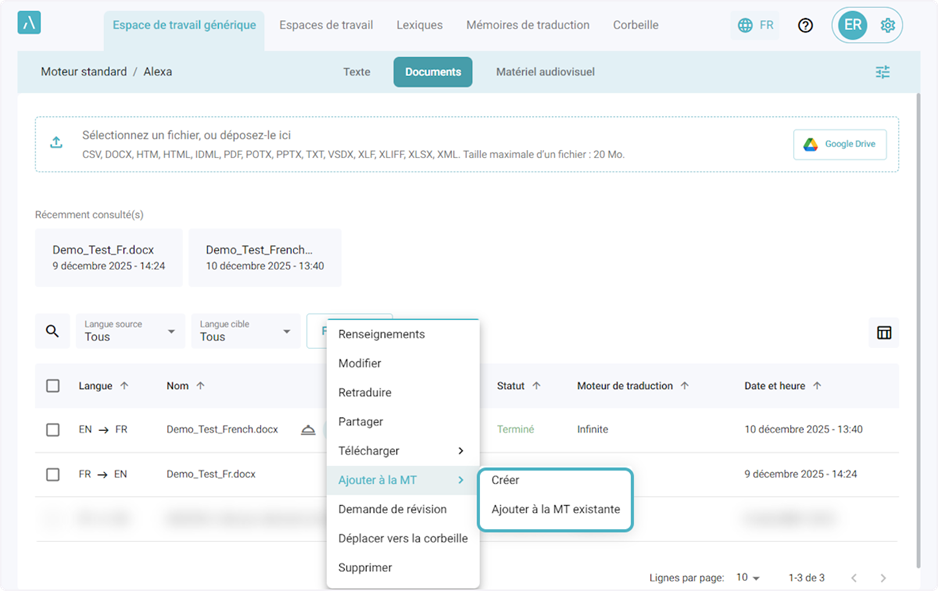
Task: Toggle the select-all checkbox in table header
Action: click(x=53, y=386)
